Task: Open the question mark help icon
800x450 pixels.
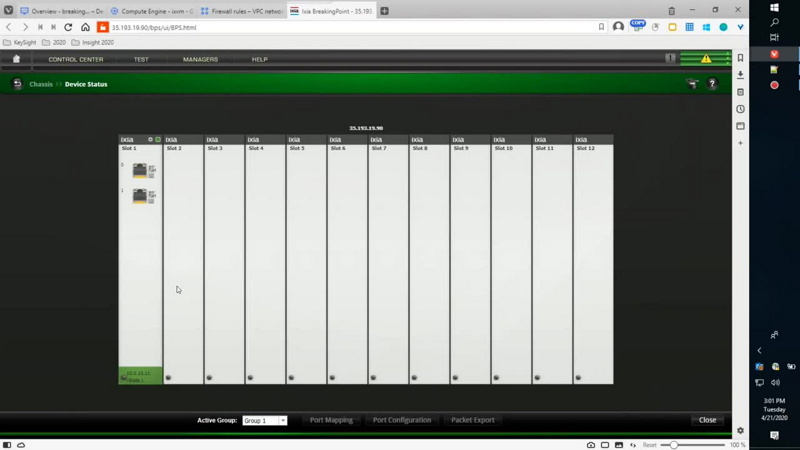Action: click(x=712, y=84)
